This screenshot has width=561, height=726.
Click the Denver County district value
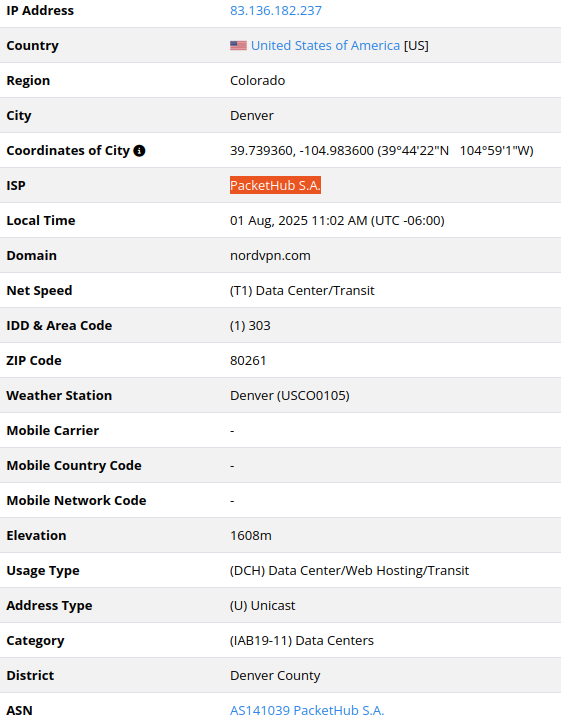pos(275,676)
